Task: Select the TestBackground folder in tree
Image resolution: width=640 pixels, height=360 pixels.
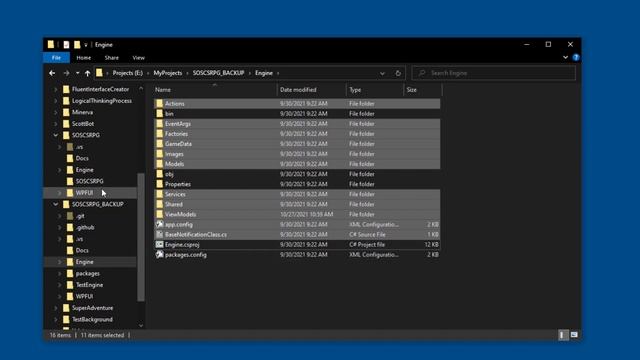Action: click(x=92, y=320)
